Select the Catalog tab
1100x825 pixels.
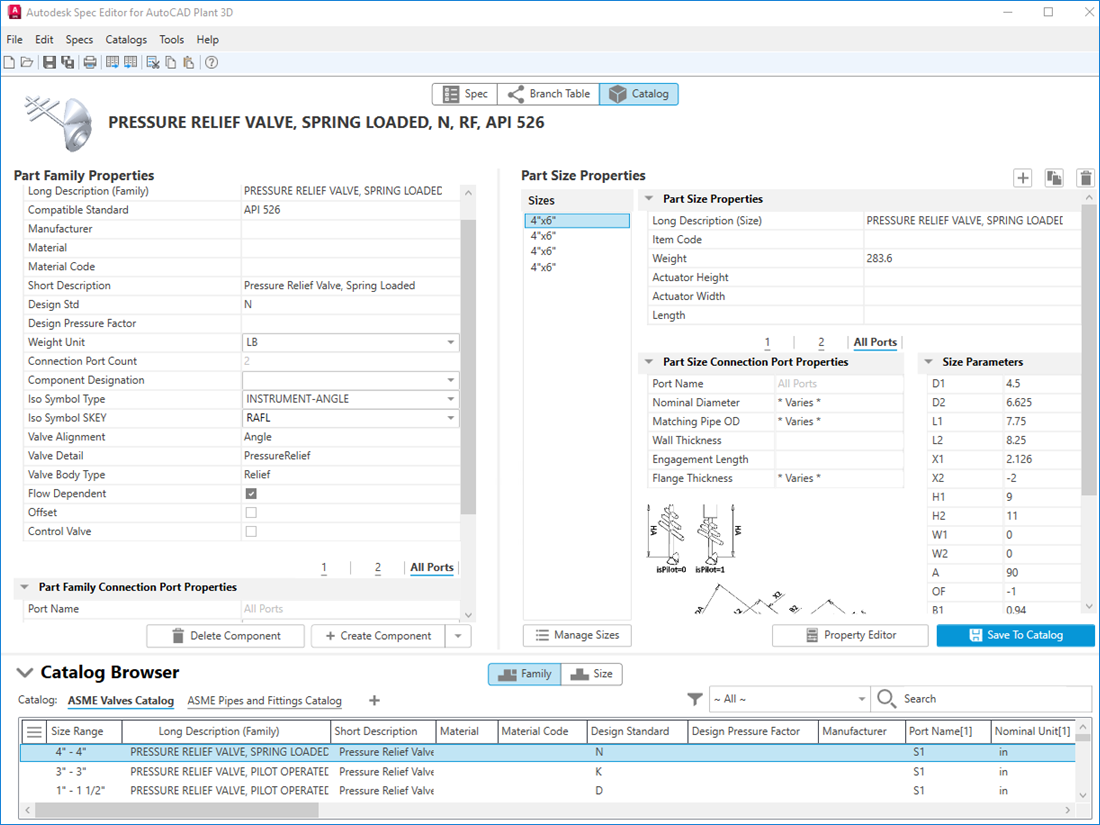pyautogui.click(x=638, y=94)
